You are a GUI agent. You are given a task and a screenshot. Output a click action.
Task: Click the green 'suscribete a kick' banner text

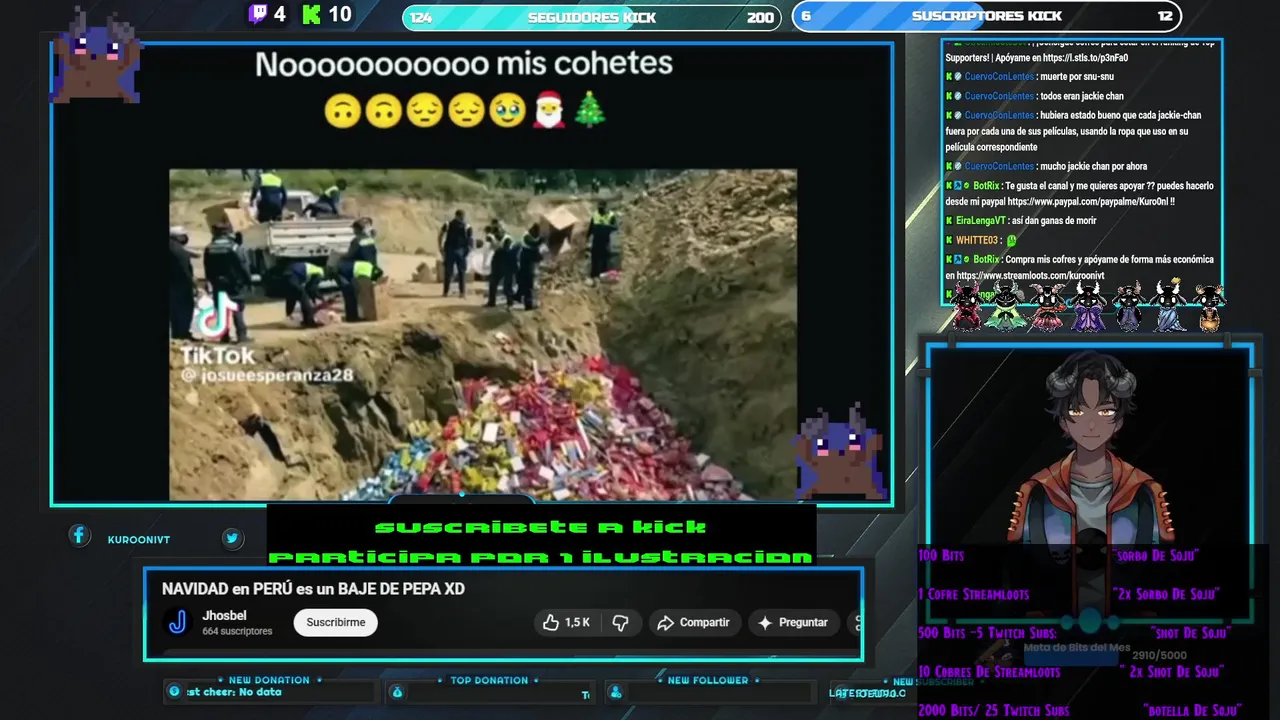coord(541,527)
